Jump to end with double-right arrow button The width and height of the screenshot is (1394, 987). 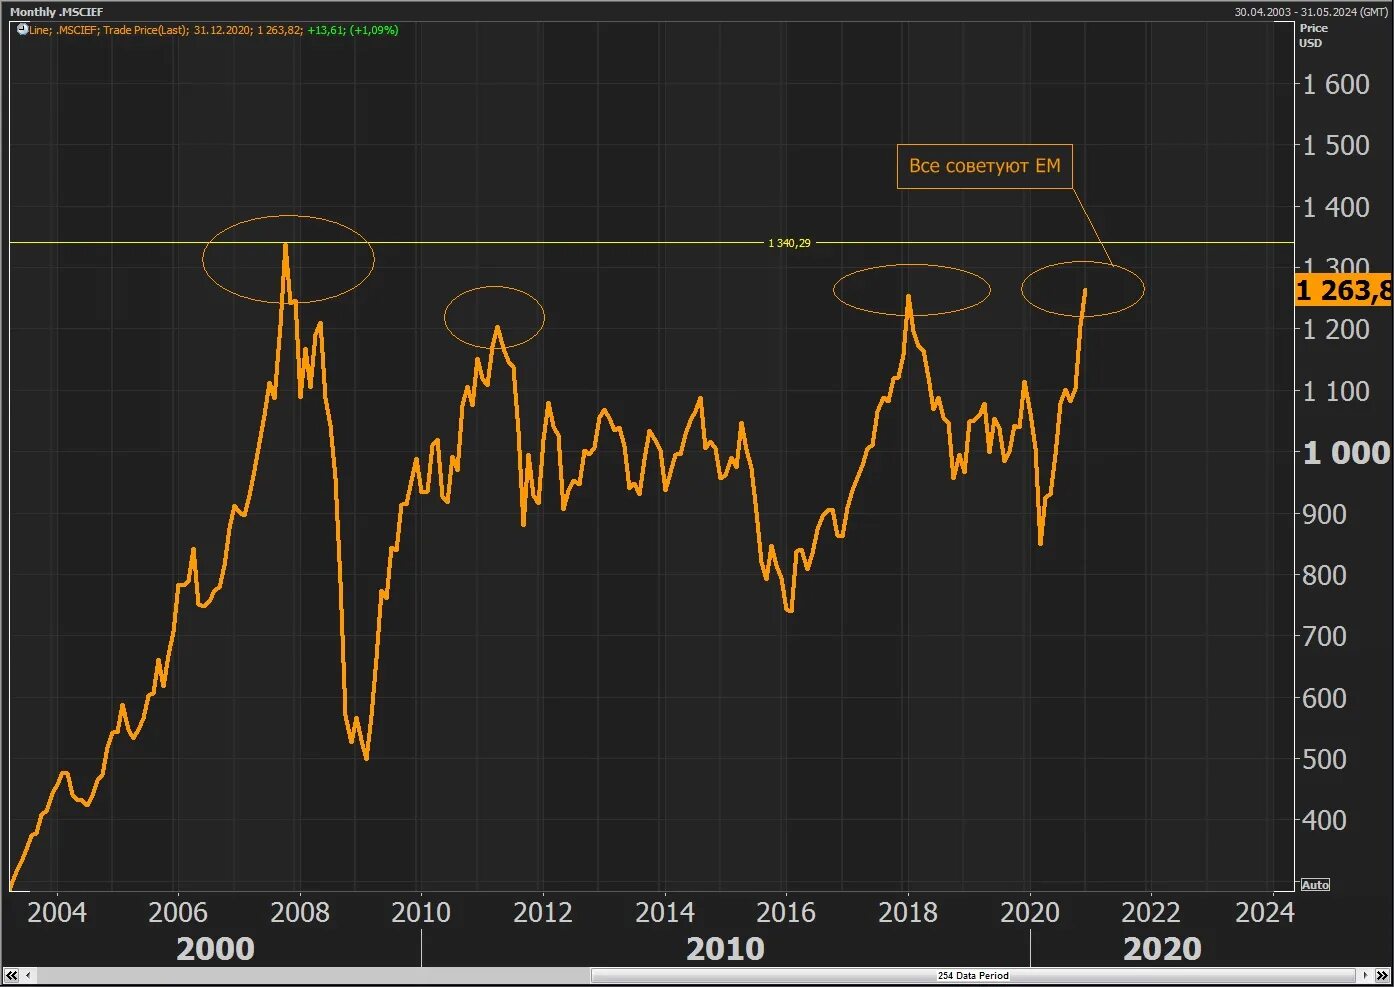click(1382, 975)
